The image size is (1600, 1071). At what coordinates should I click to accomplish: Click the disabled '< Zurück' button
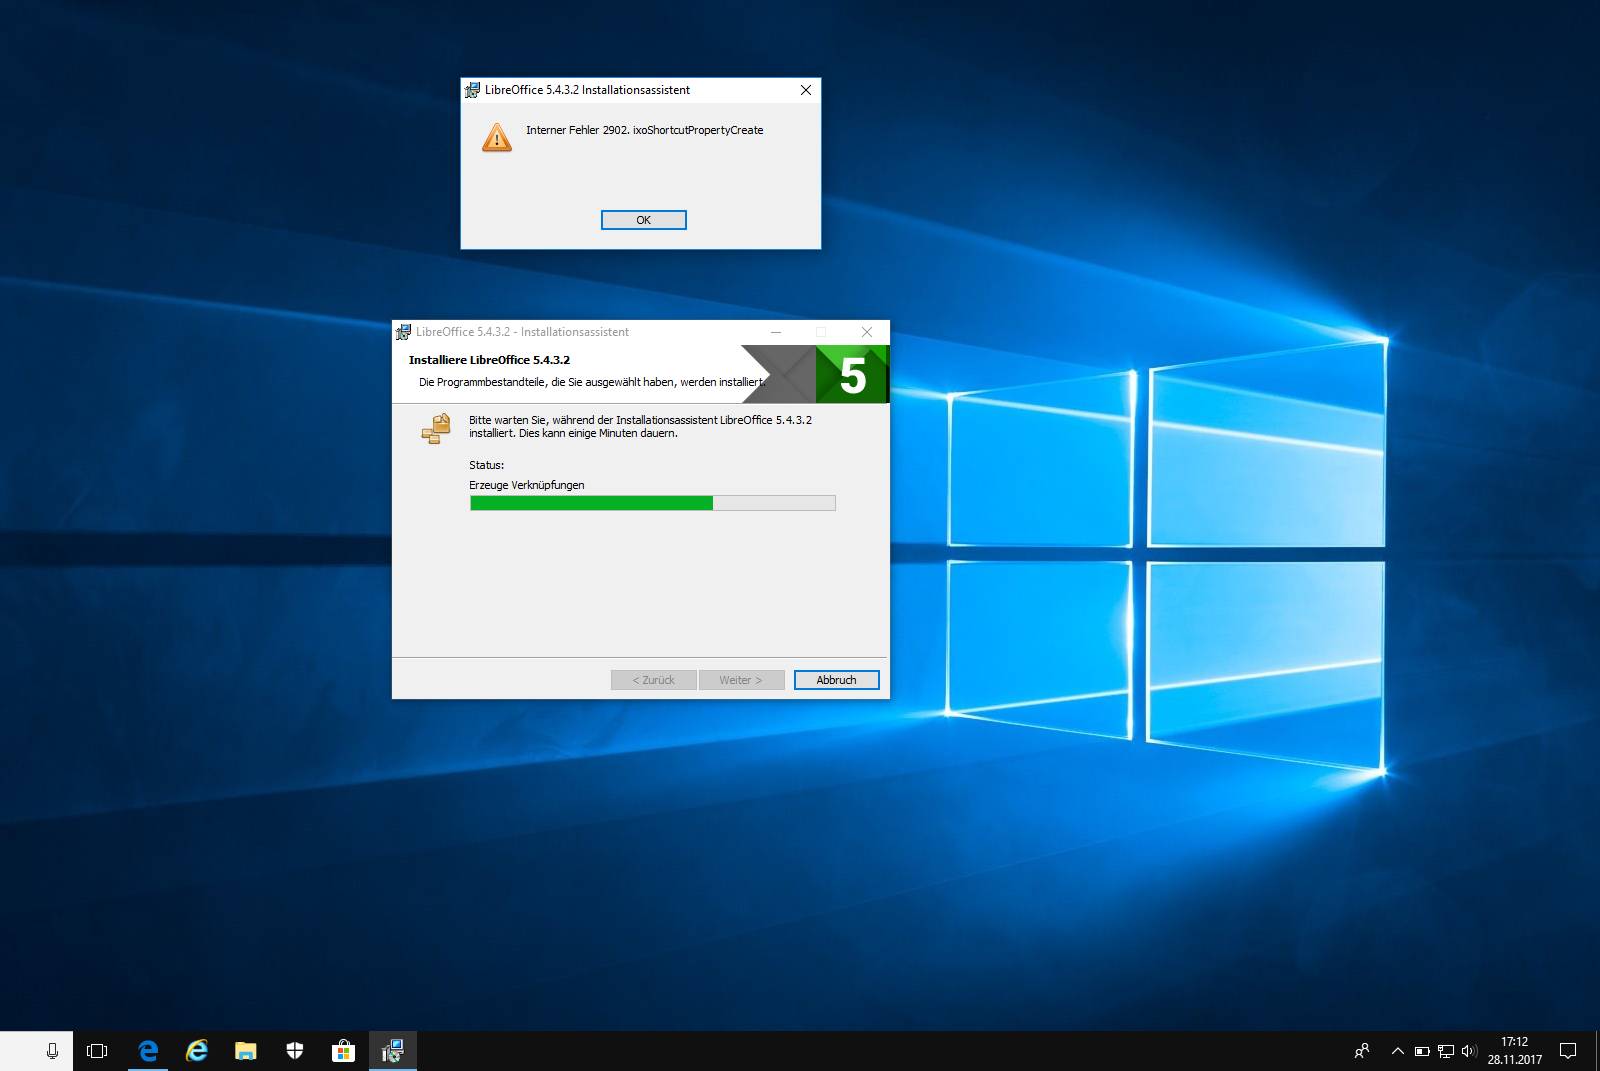pyautogui.click(x=653, y=680)
